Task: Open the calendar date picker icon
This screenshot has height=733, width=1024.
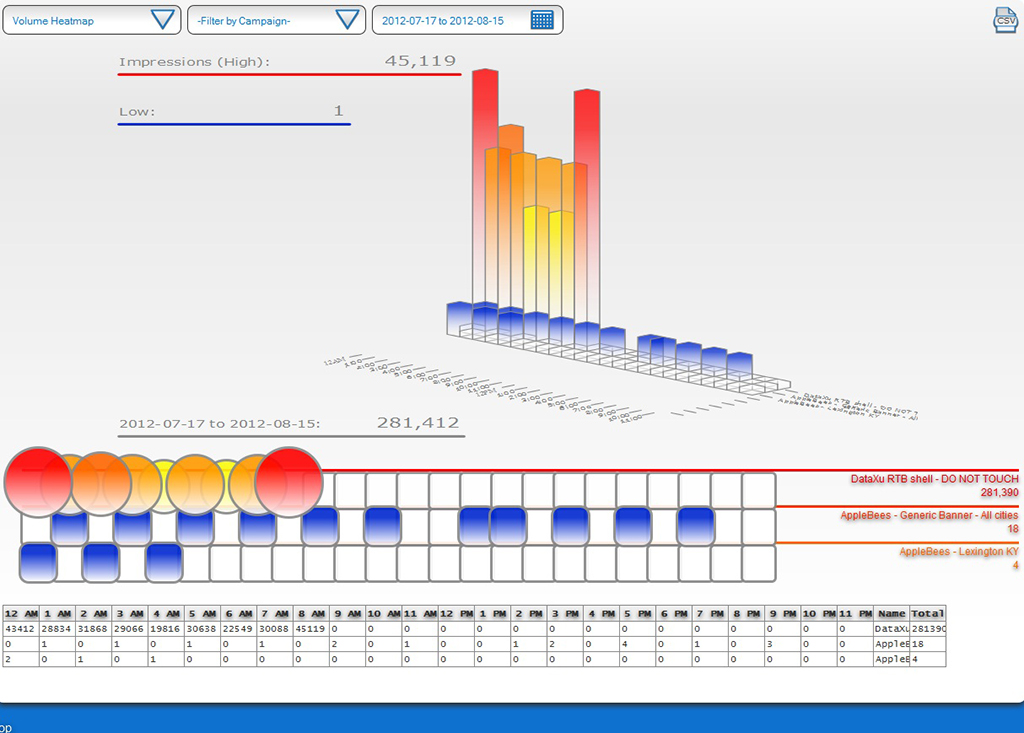Action: (x=542, y=20)
